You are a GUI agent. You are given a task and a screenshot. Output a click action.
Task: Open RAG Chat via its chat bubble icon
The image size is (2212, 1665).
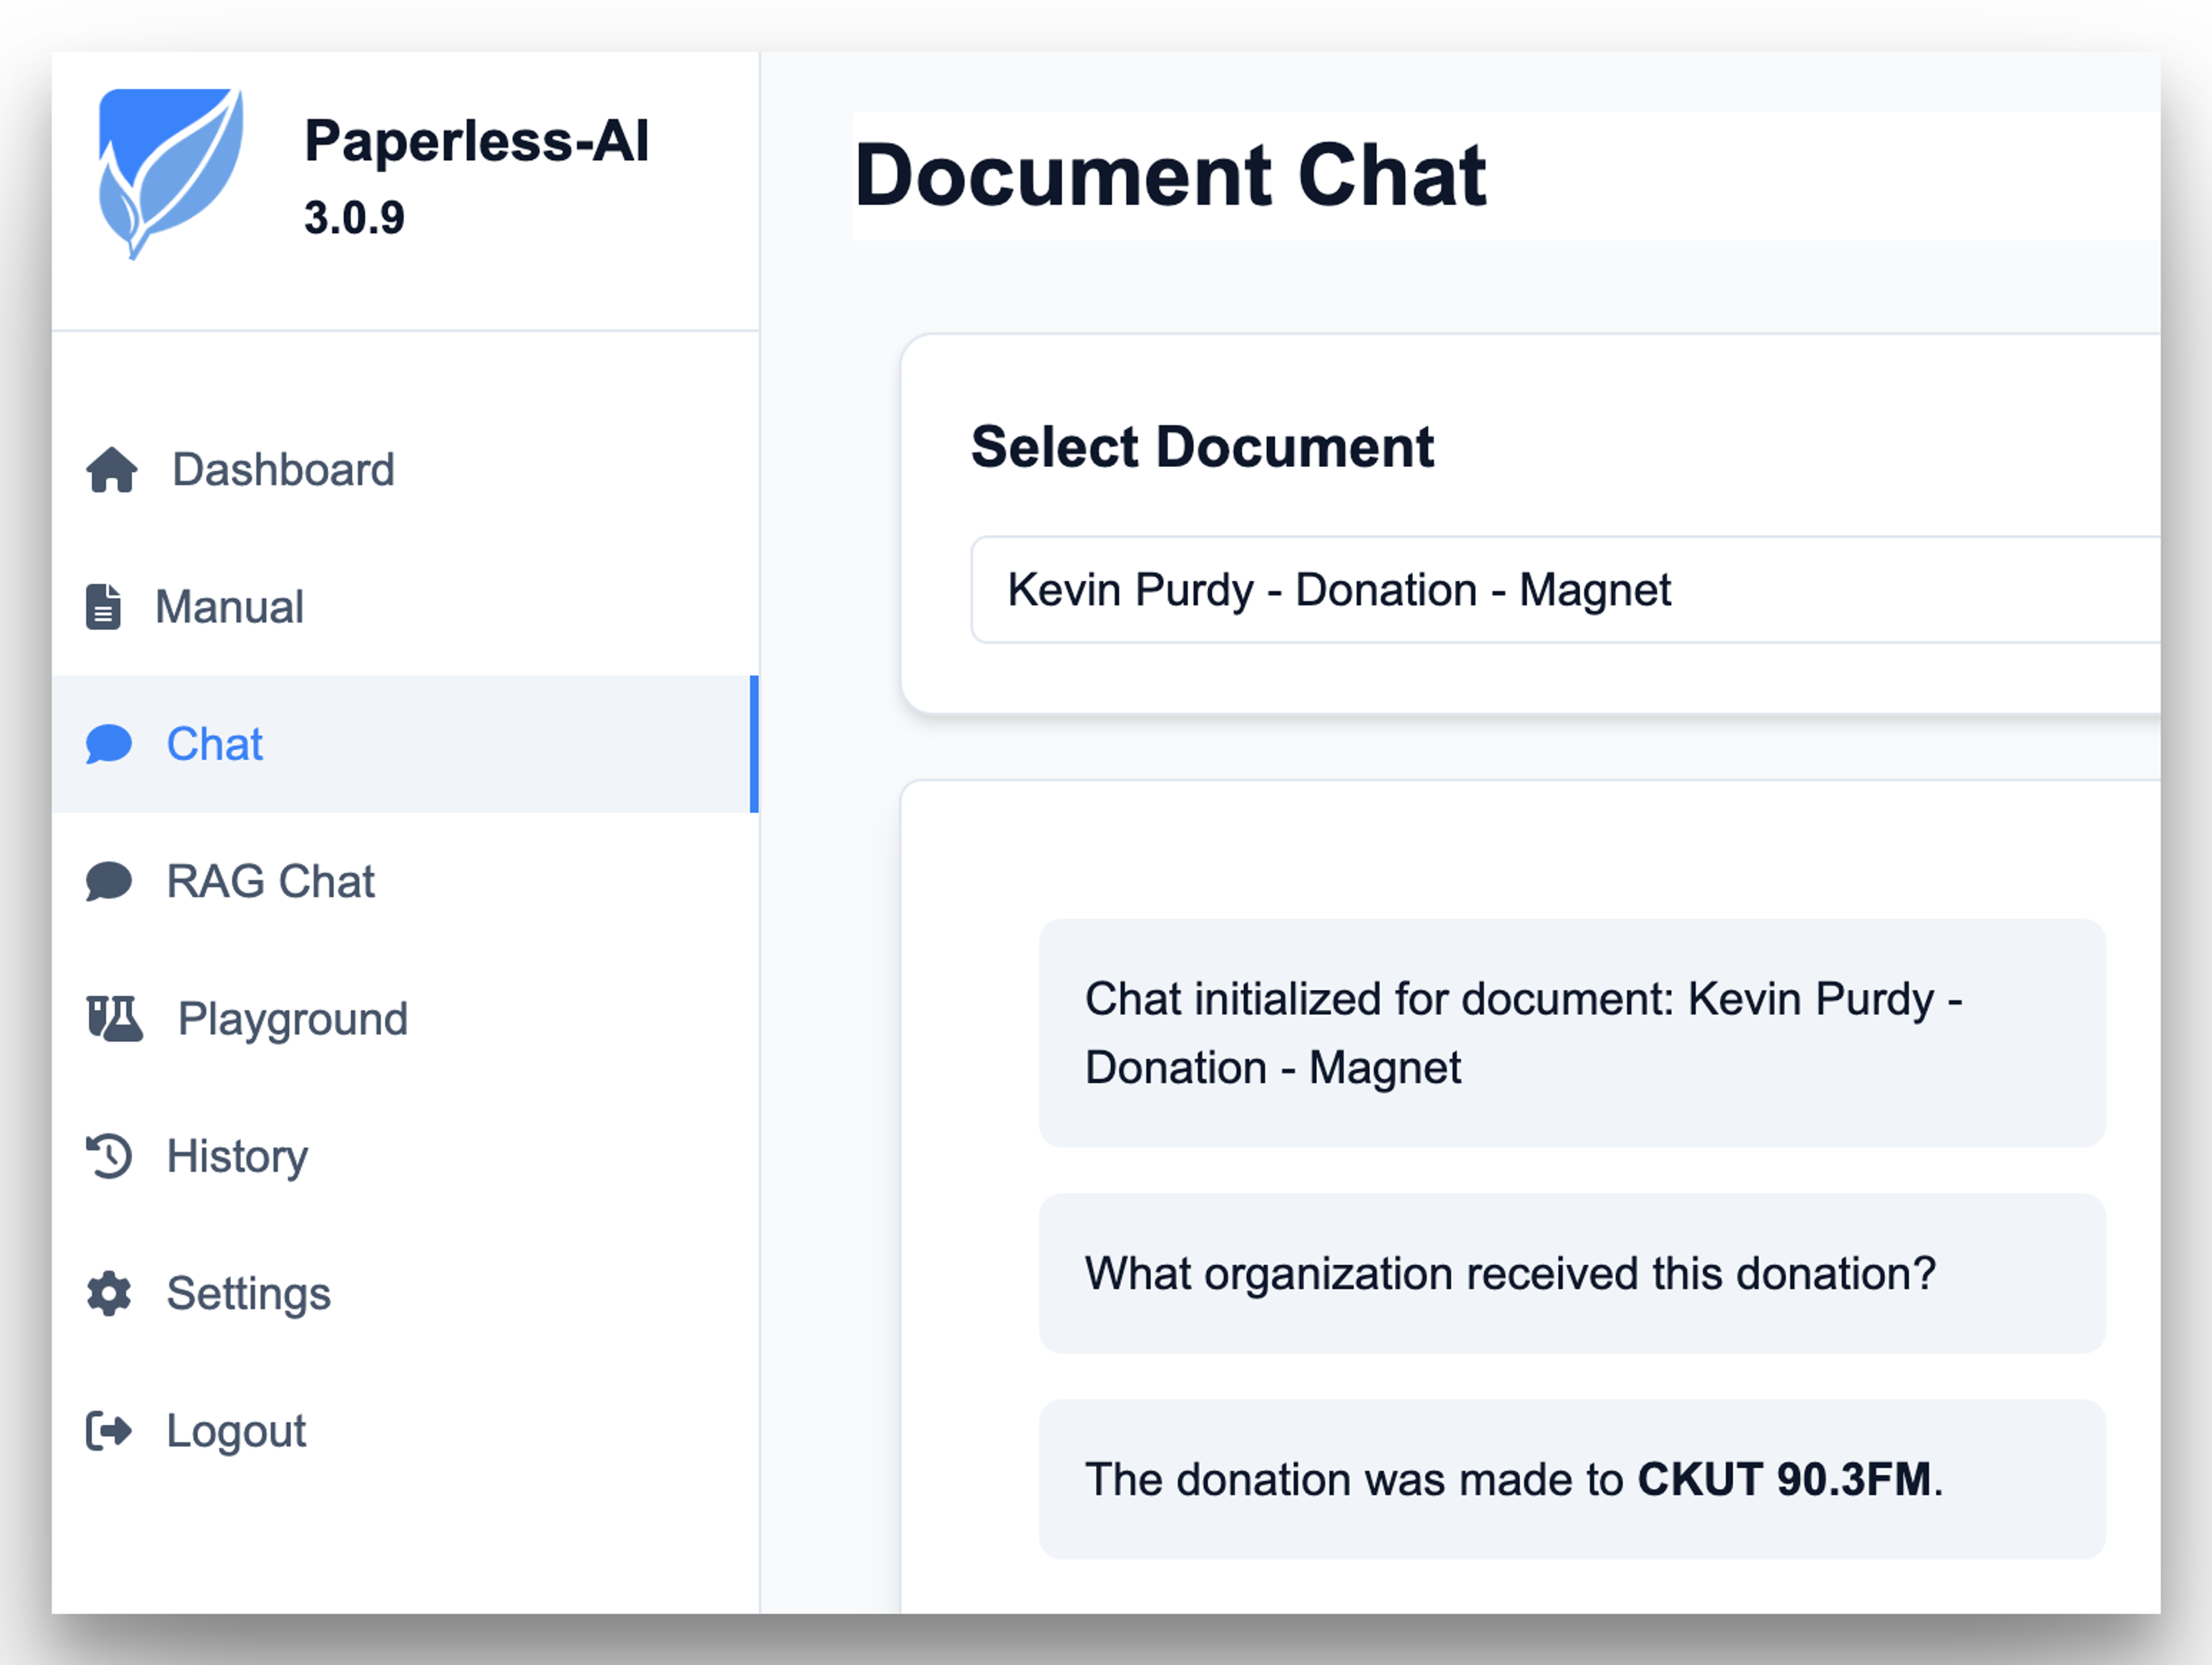tap(109, 881)
